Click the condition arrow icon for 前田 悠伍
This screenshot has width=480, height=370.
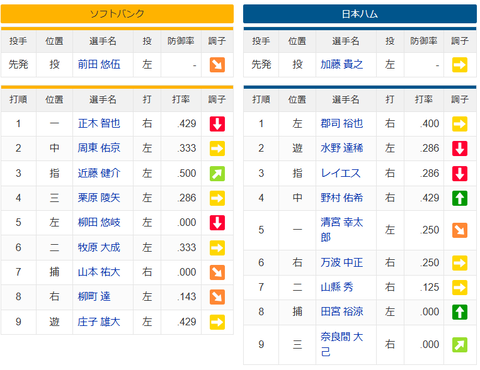(x=217, y=65)
